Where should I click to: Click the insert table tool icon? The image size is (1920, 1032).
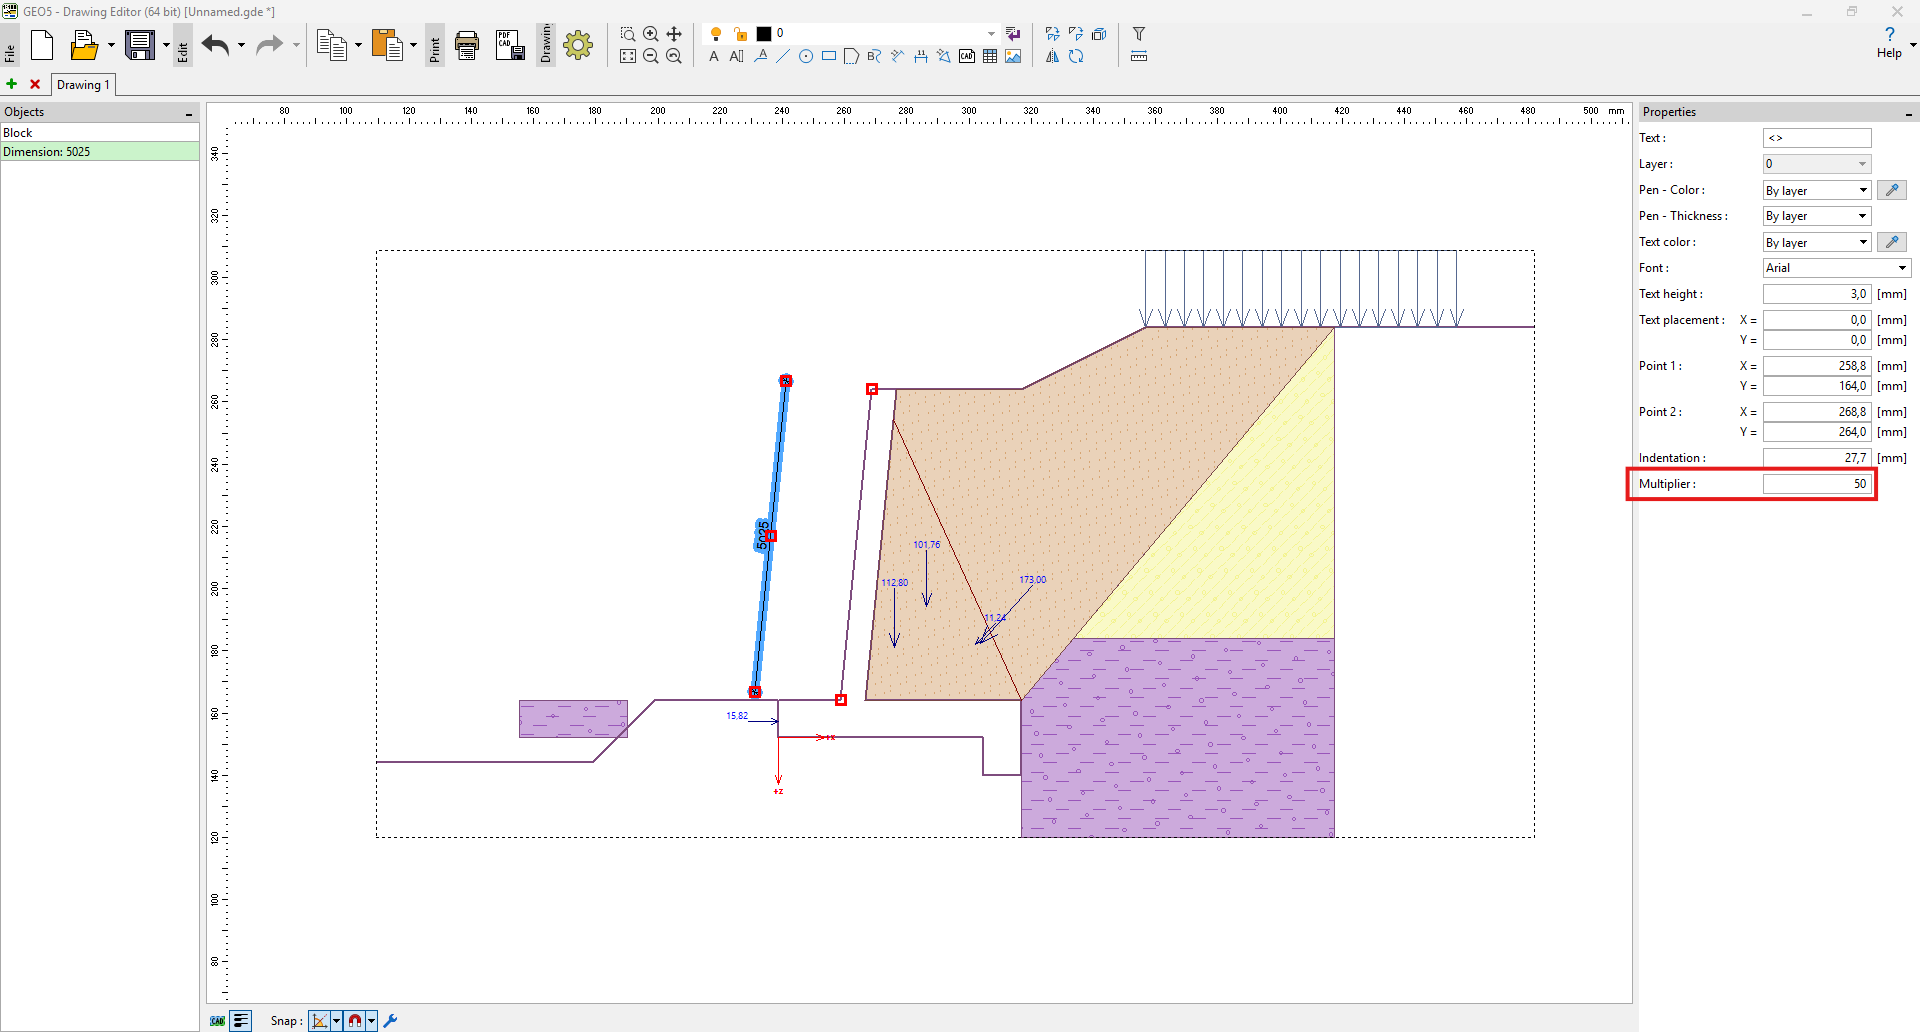(990, 57)
